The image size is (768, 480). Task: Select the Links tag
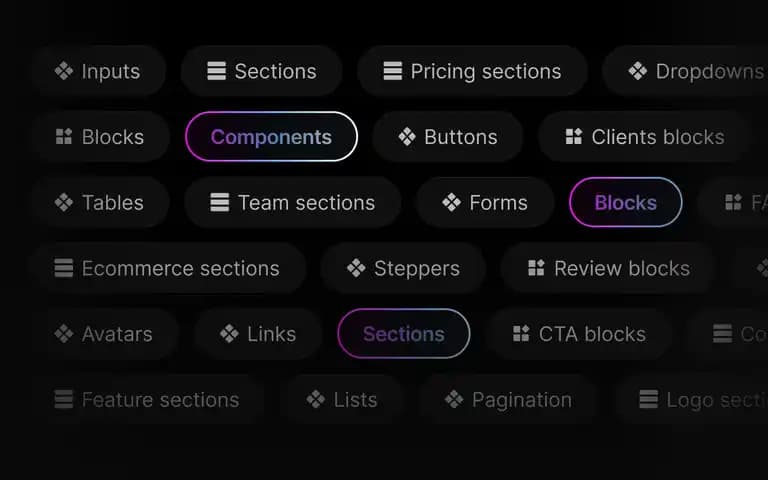point(258,334)
